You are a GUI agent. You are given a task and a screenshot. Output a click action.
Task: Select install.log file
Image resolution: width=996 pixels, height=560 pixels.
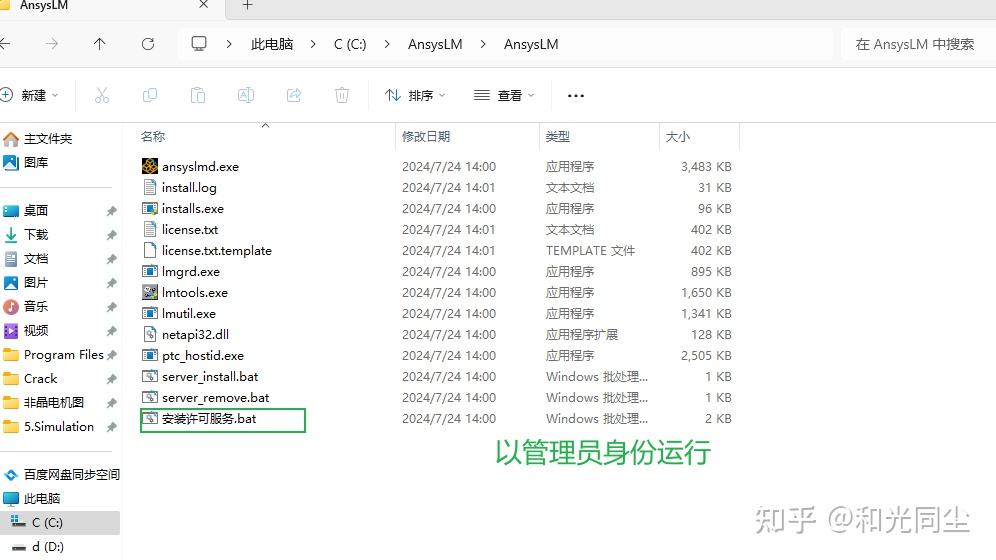click(x=189, y=187)
